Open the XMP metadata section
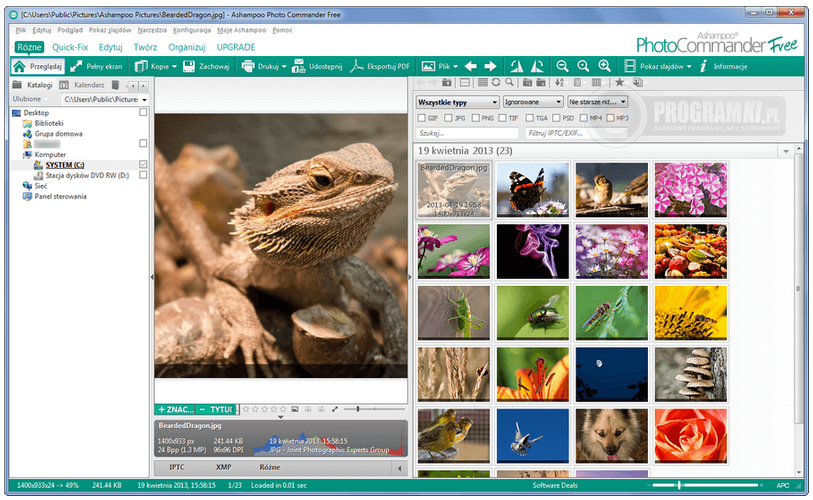 tap(223, 467)
